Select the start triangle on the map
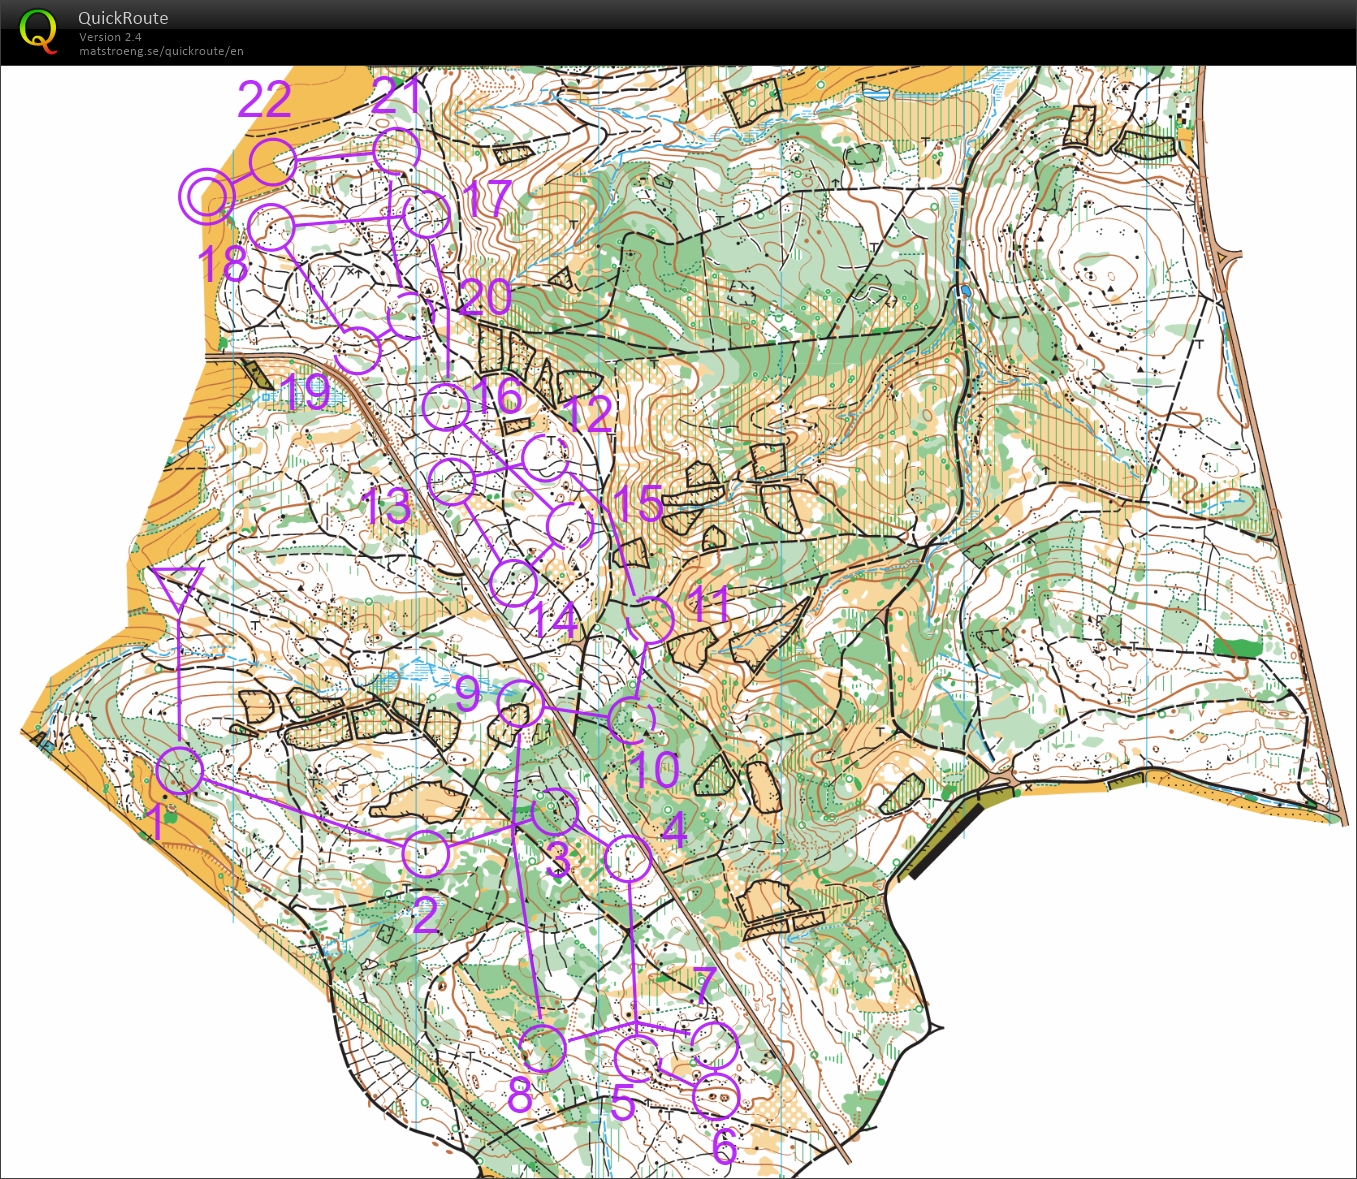1357x1179 pixels. click(179, 588)
